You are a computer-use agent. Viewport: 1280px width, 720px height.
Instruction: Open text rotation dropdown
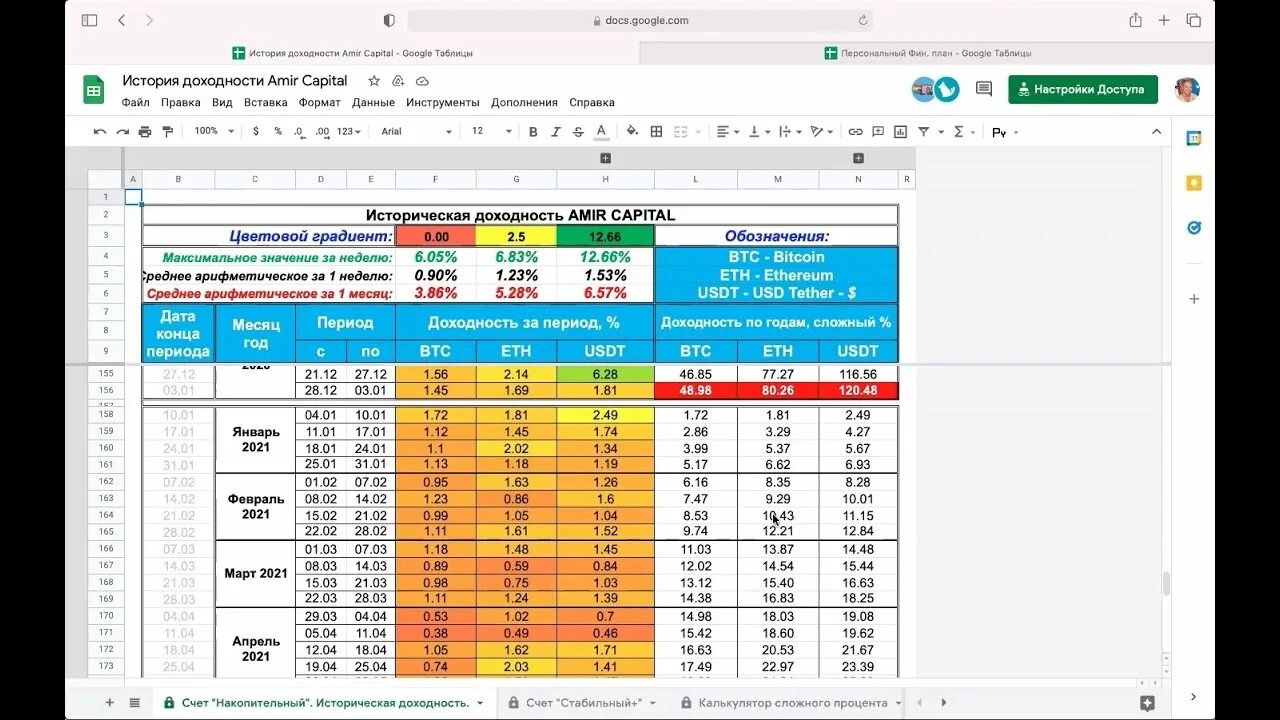(x=821, y=131)
